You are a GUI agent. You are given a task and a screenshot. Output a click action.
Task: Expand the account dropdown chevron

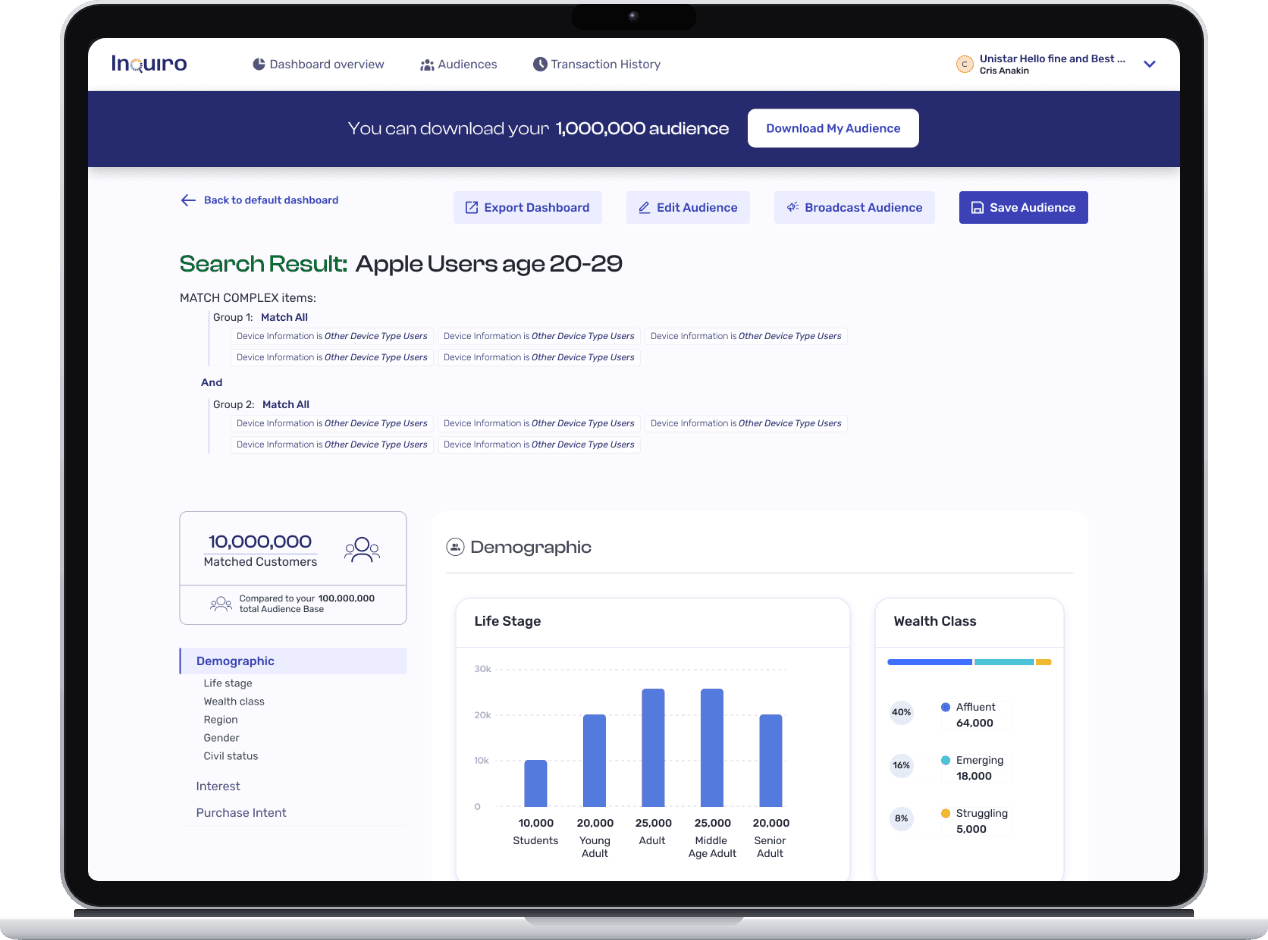click(x=1150, y=64)
